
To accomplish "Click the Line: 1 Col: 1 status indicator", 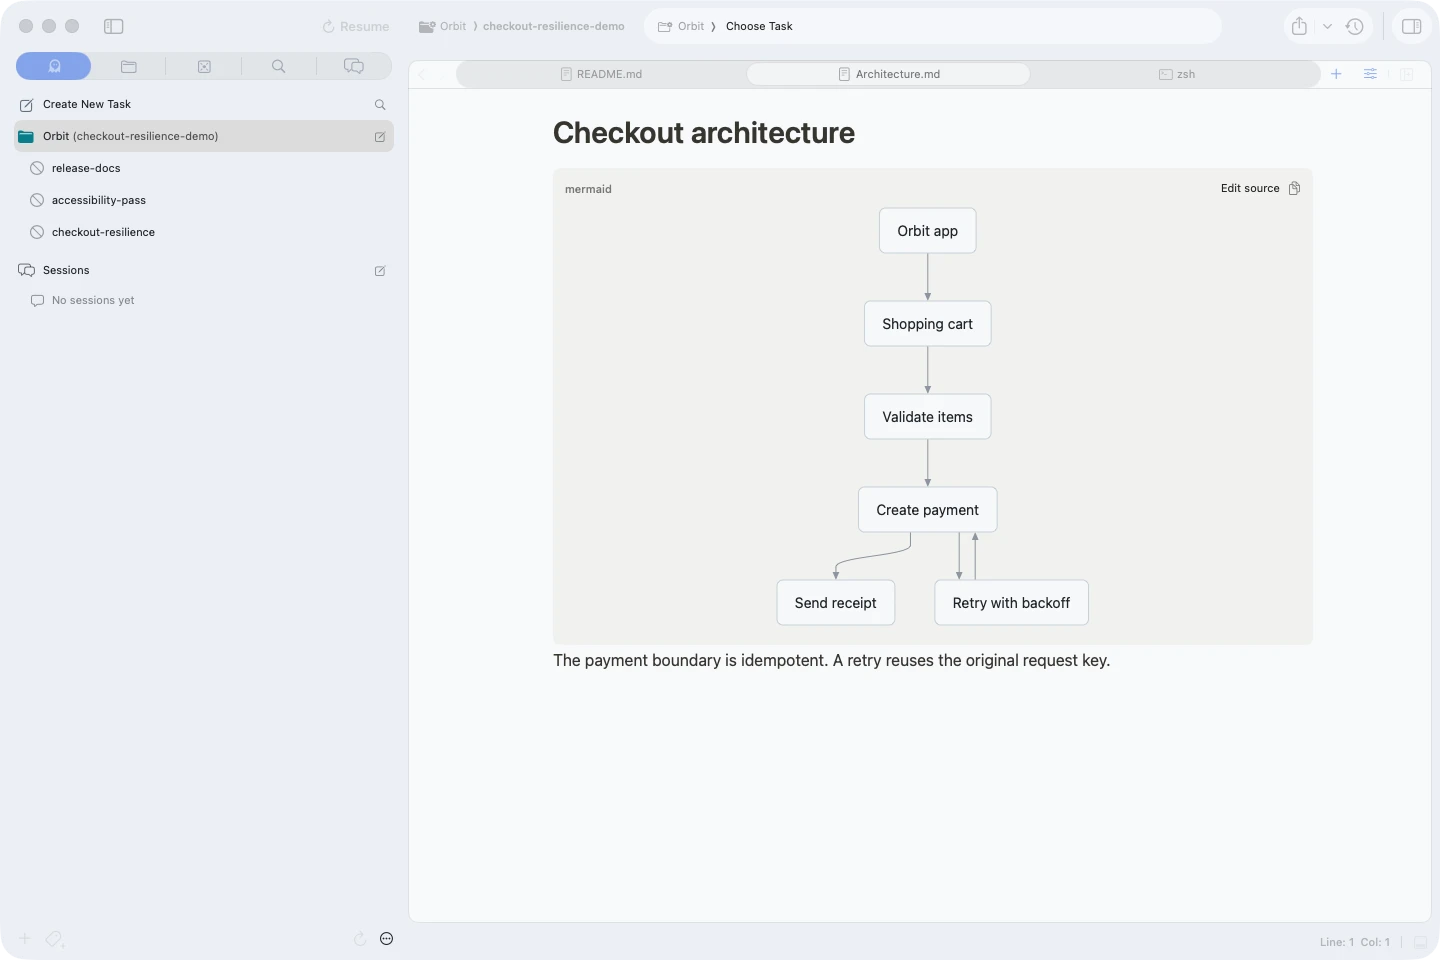I will coord(1355,942).
